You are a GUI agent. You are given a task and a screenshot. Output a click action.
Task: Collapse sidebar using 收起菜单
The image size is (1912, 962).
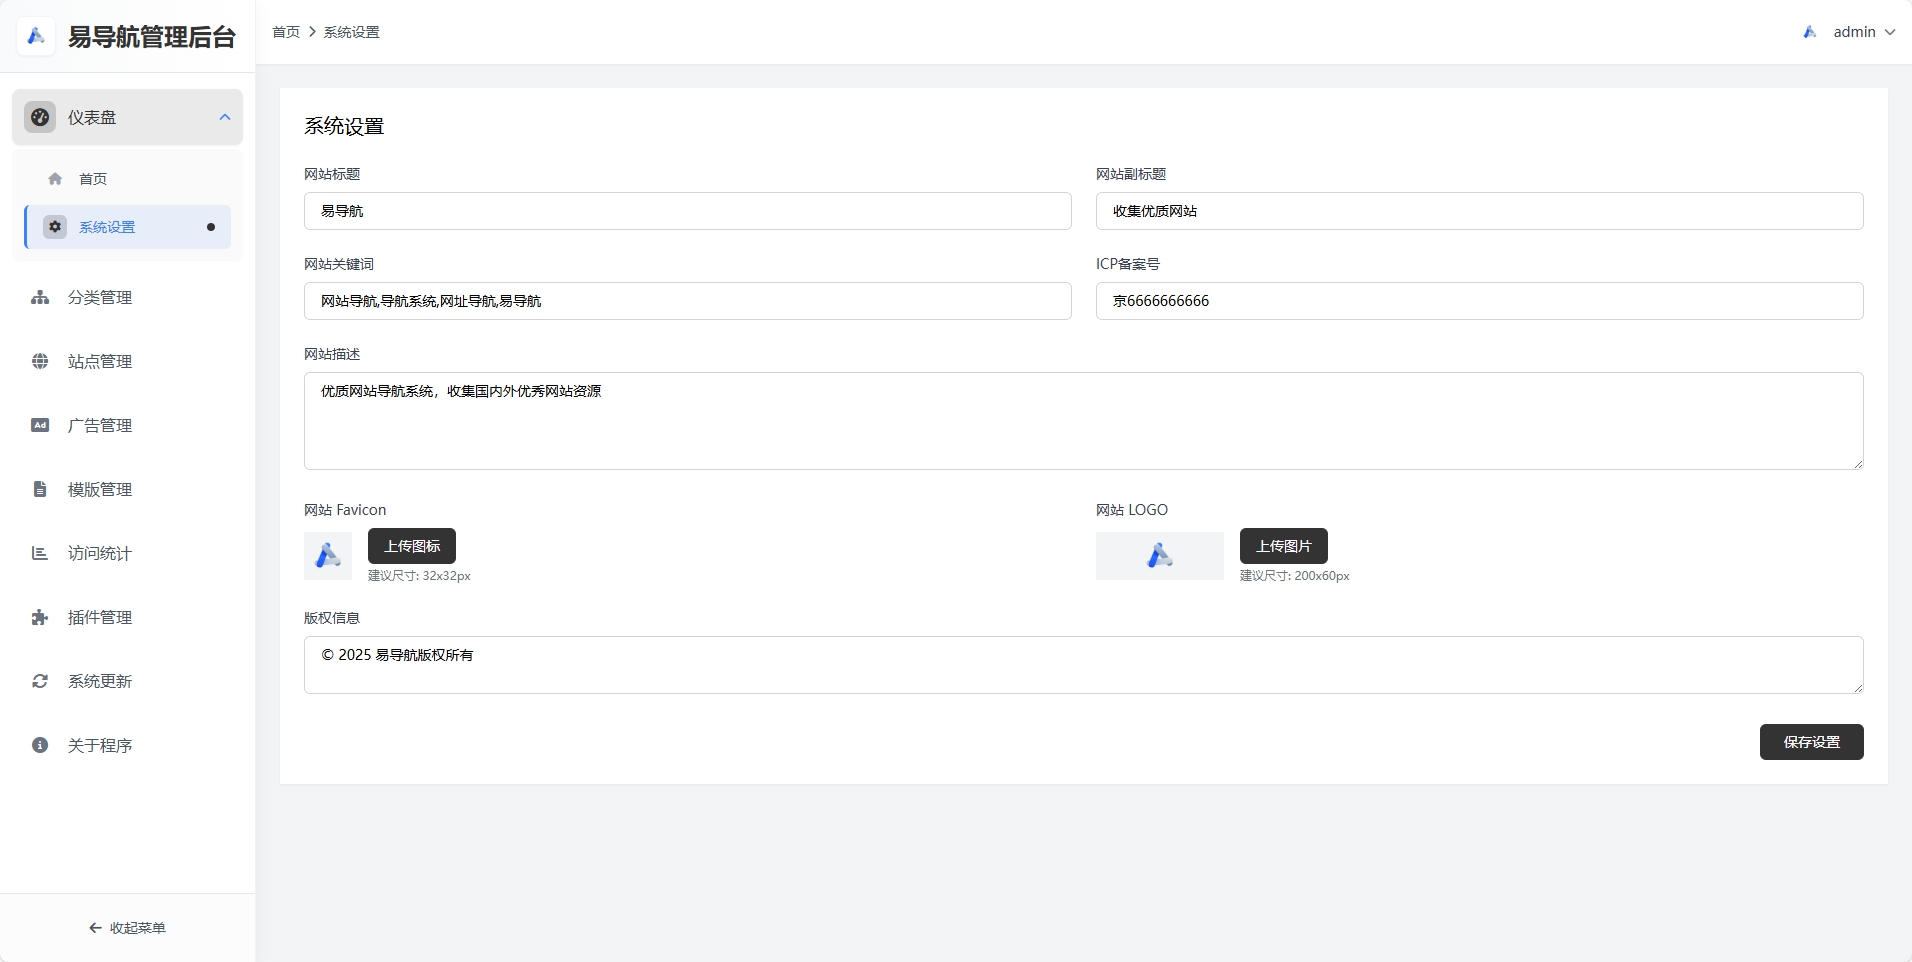point(127,928)
